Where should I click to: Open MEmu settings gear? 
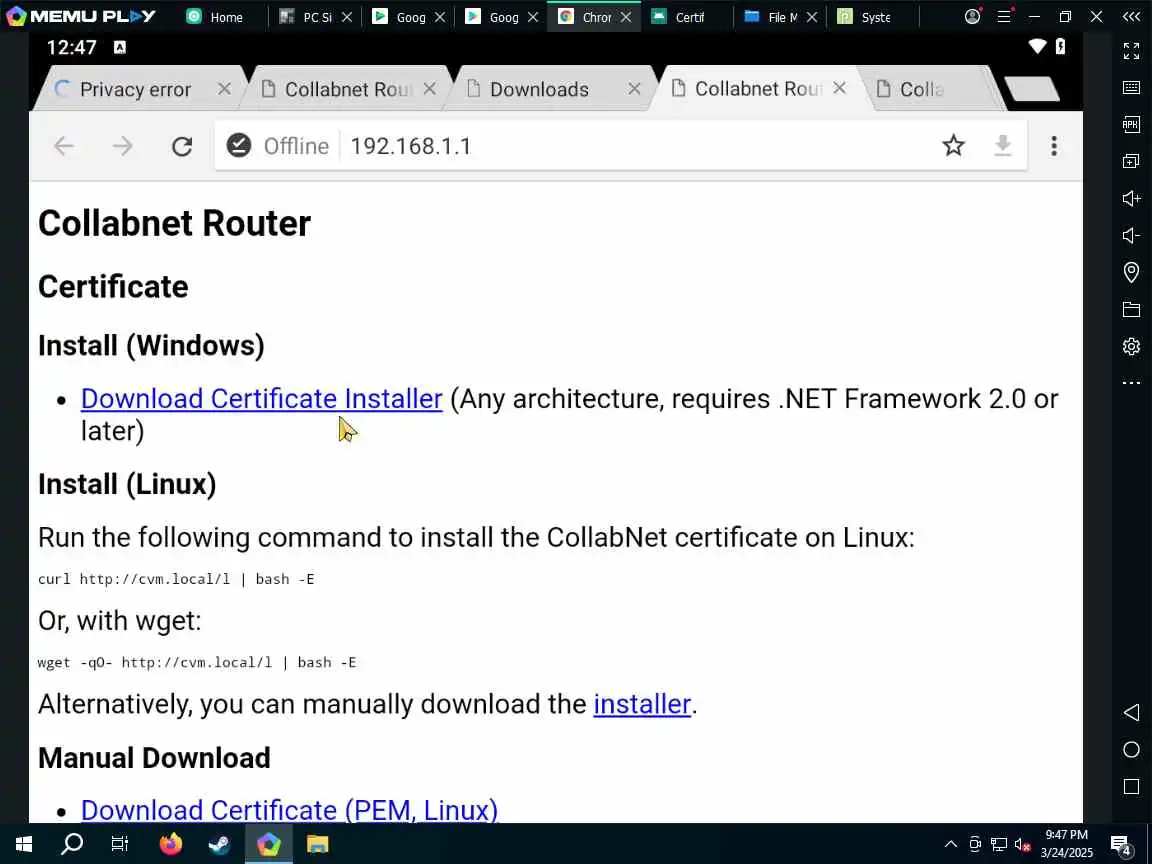pos(1131,346)
